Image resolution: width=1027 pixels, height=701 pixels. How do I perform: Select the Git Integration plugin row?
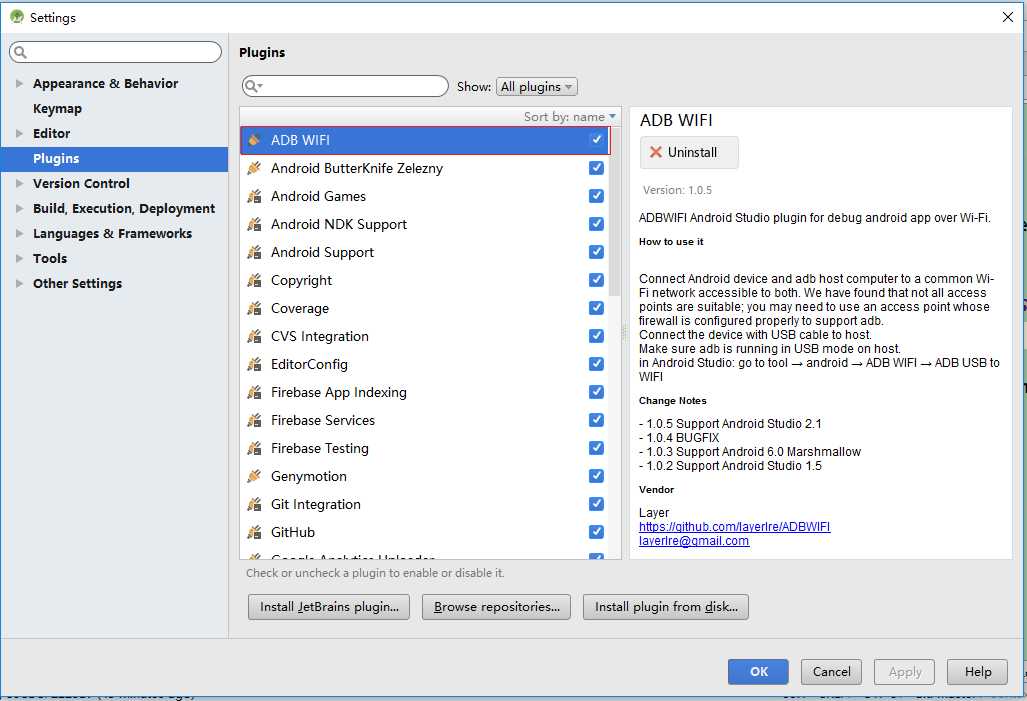pyautogui.click(x=426, y=504)
